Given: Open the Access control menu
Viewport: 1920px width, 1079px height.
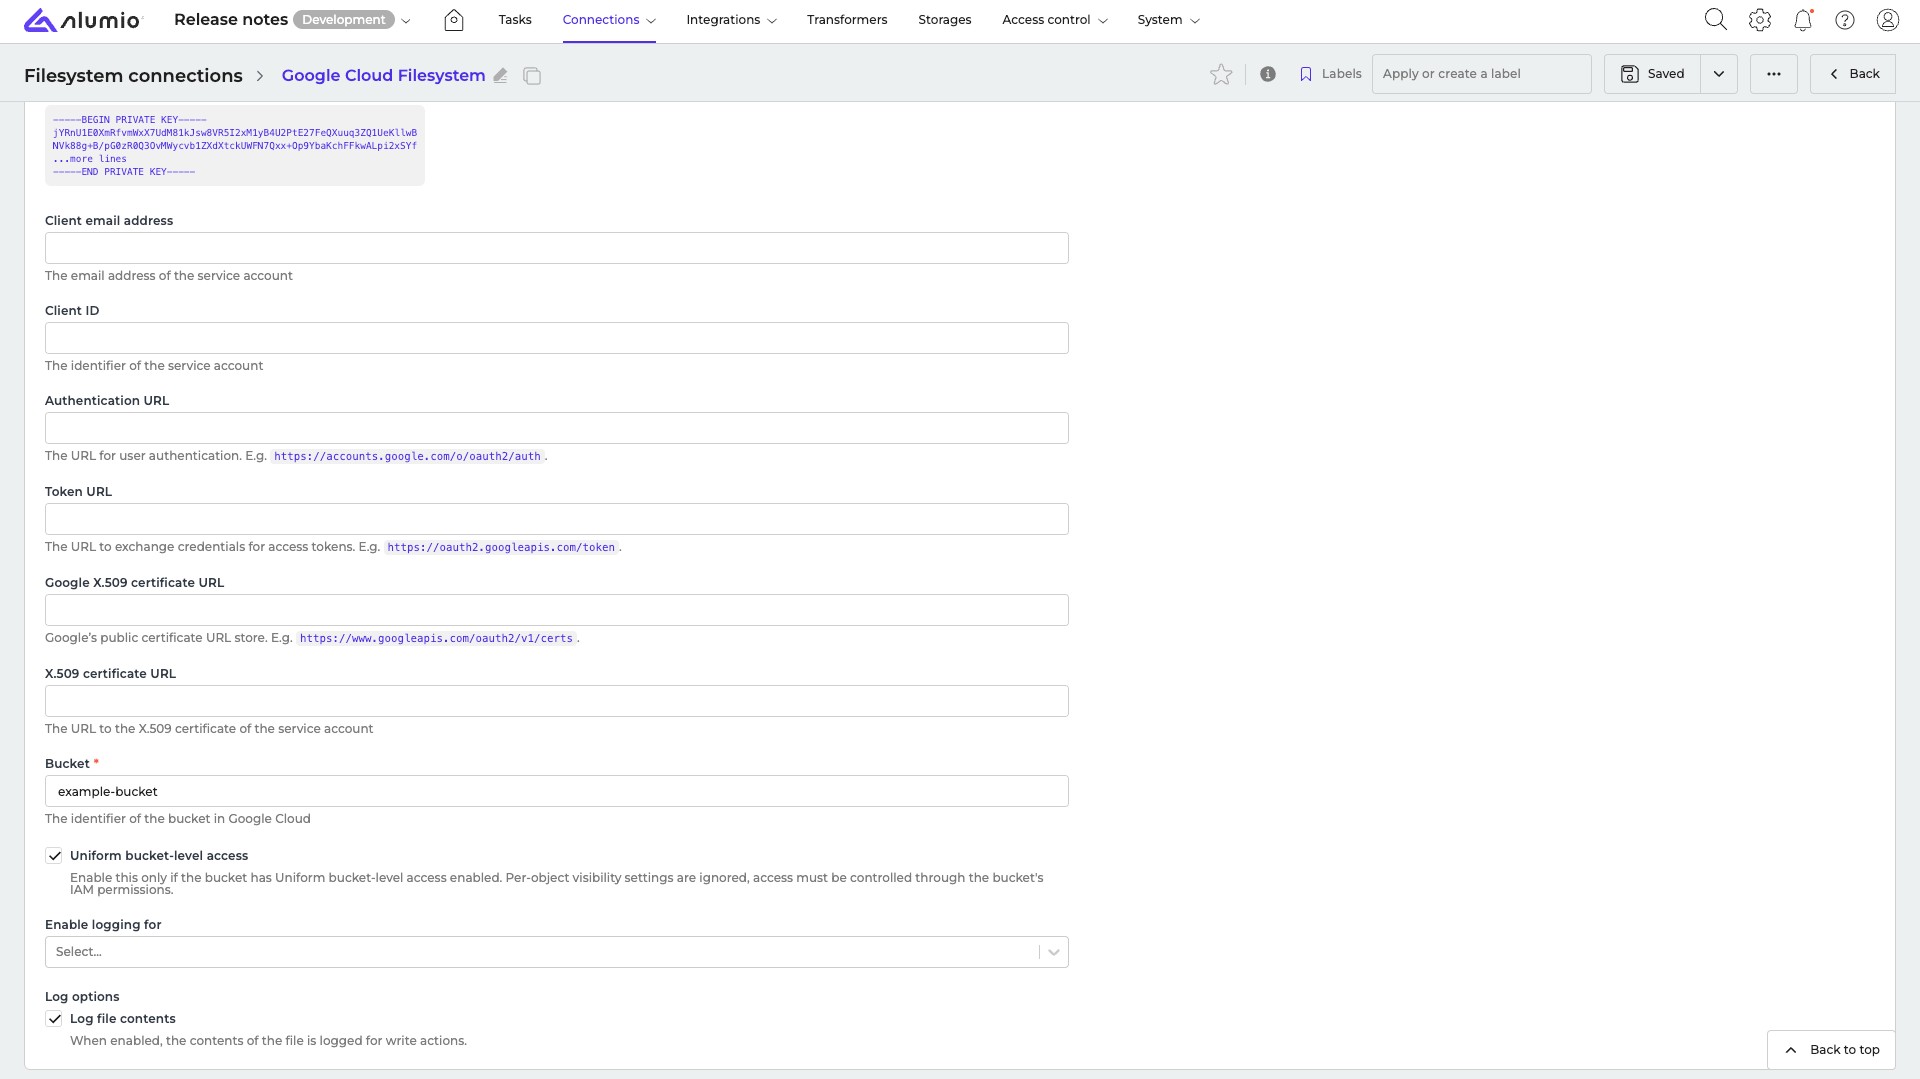Looking at the screenshot, I should 1055,20.
